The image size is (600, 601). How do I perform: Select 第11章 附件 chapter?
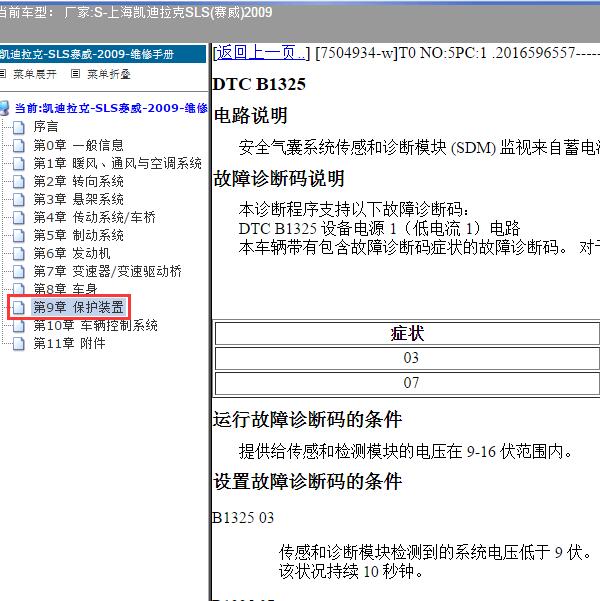click(69, 343)
